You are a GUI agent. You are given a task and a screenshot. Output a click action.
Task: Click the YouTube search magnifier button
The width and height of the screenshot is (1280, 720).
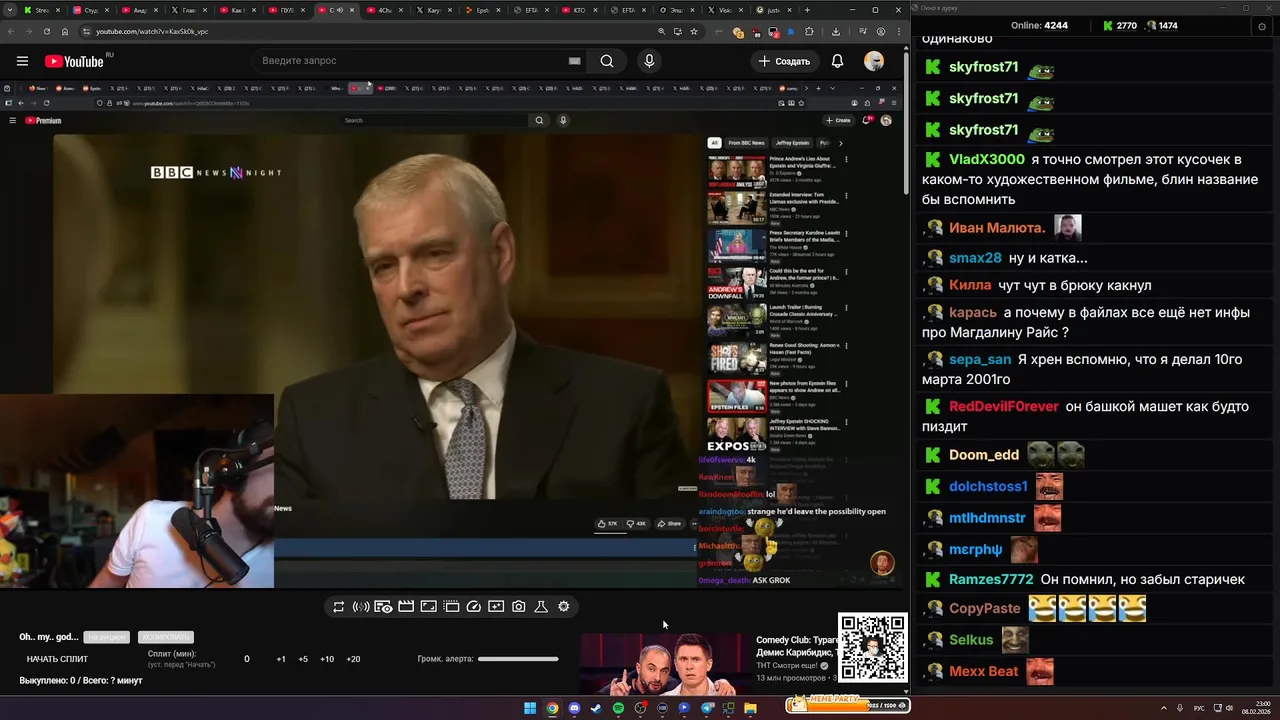point(607,61)
